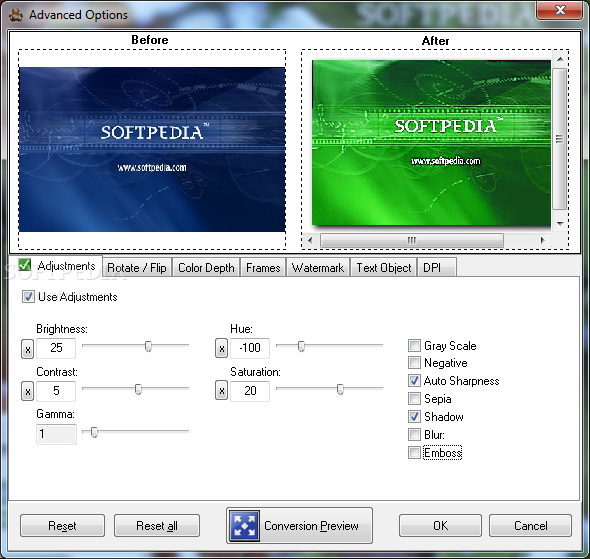
Task: Click the After preview horizontal scrollbar thumb
Action: (412, 240)
